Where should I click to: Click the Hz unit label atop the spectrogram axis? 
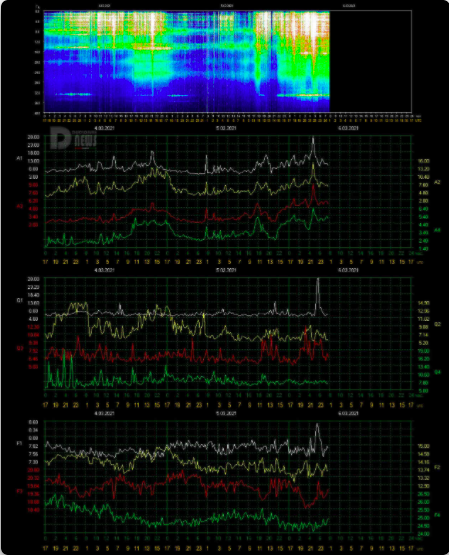(x=38, y=7)
